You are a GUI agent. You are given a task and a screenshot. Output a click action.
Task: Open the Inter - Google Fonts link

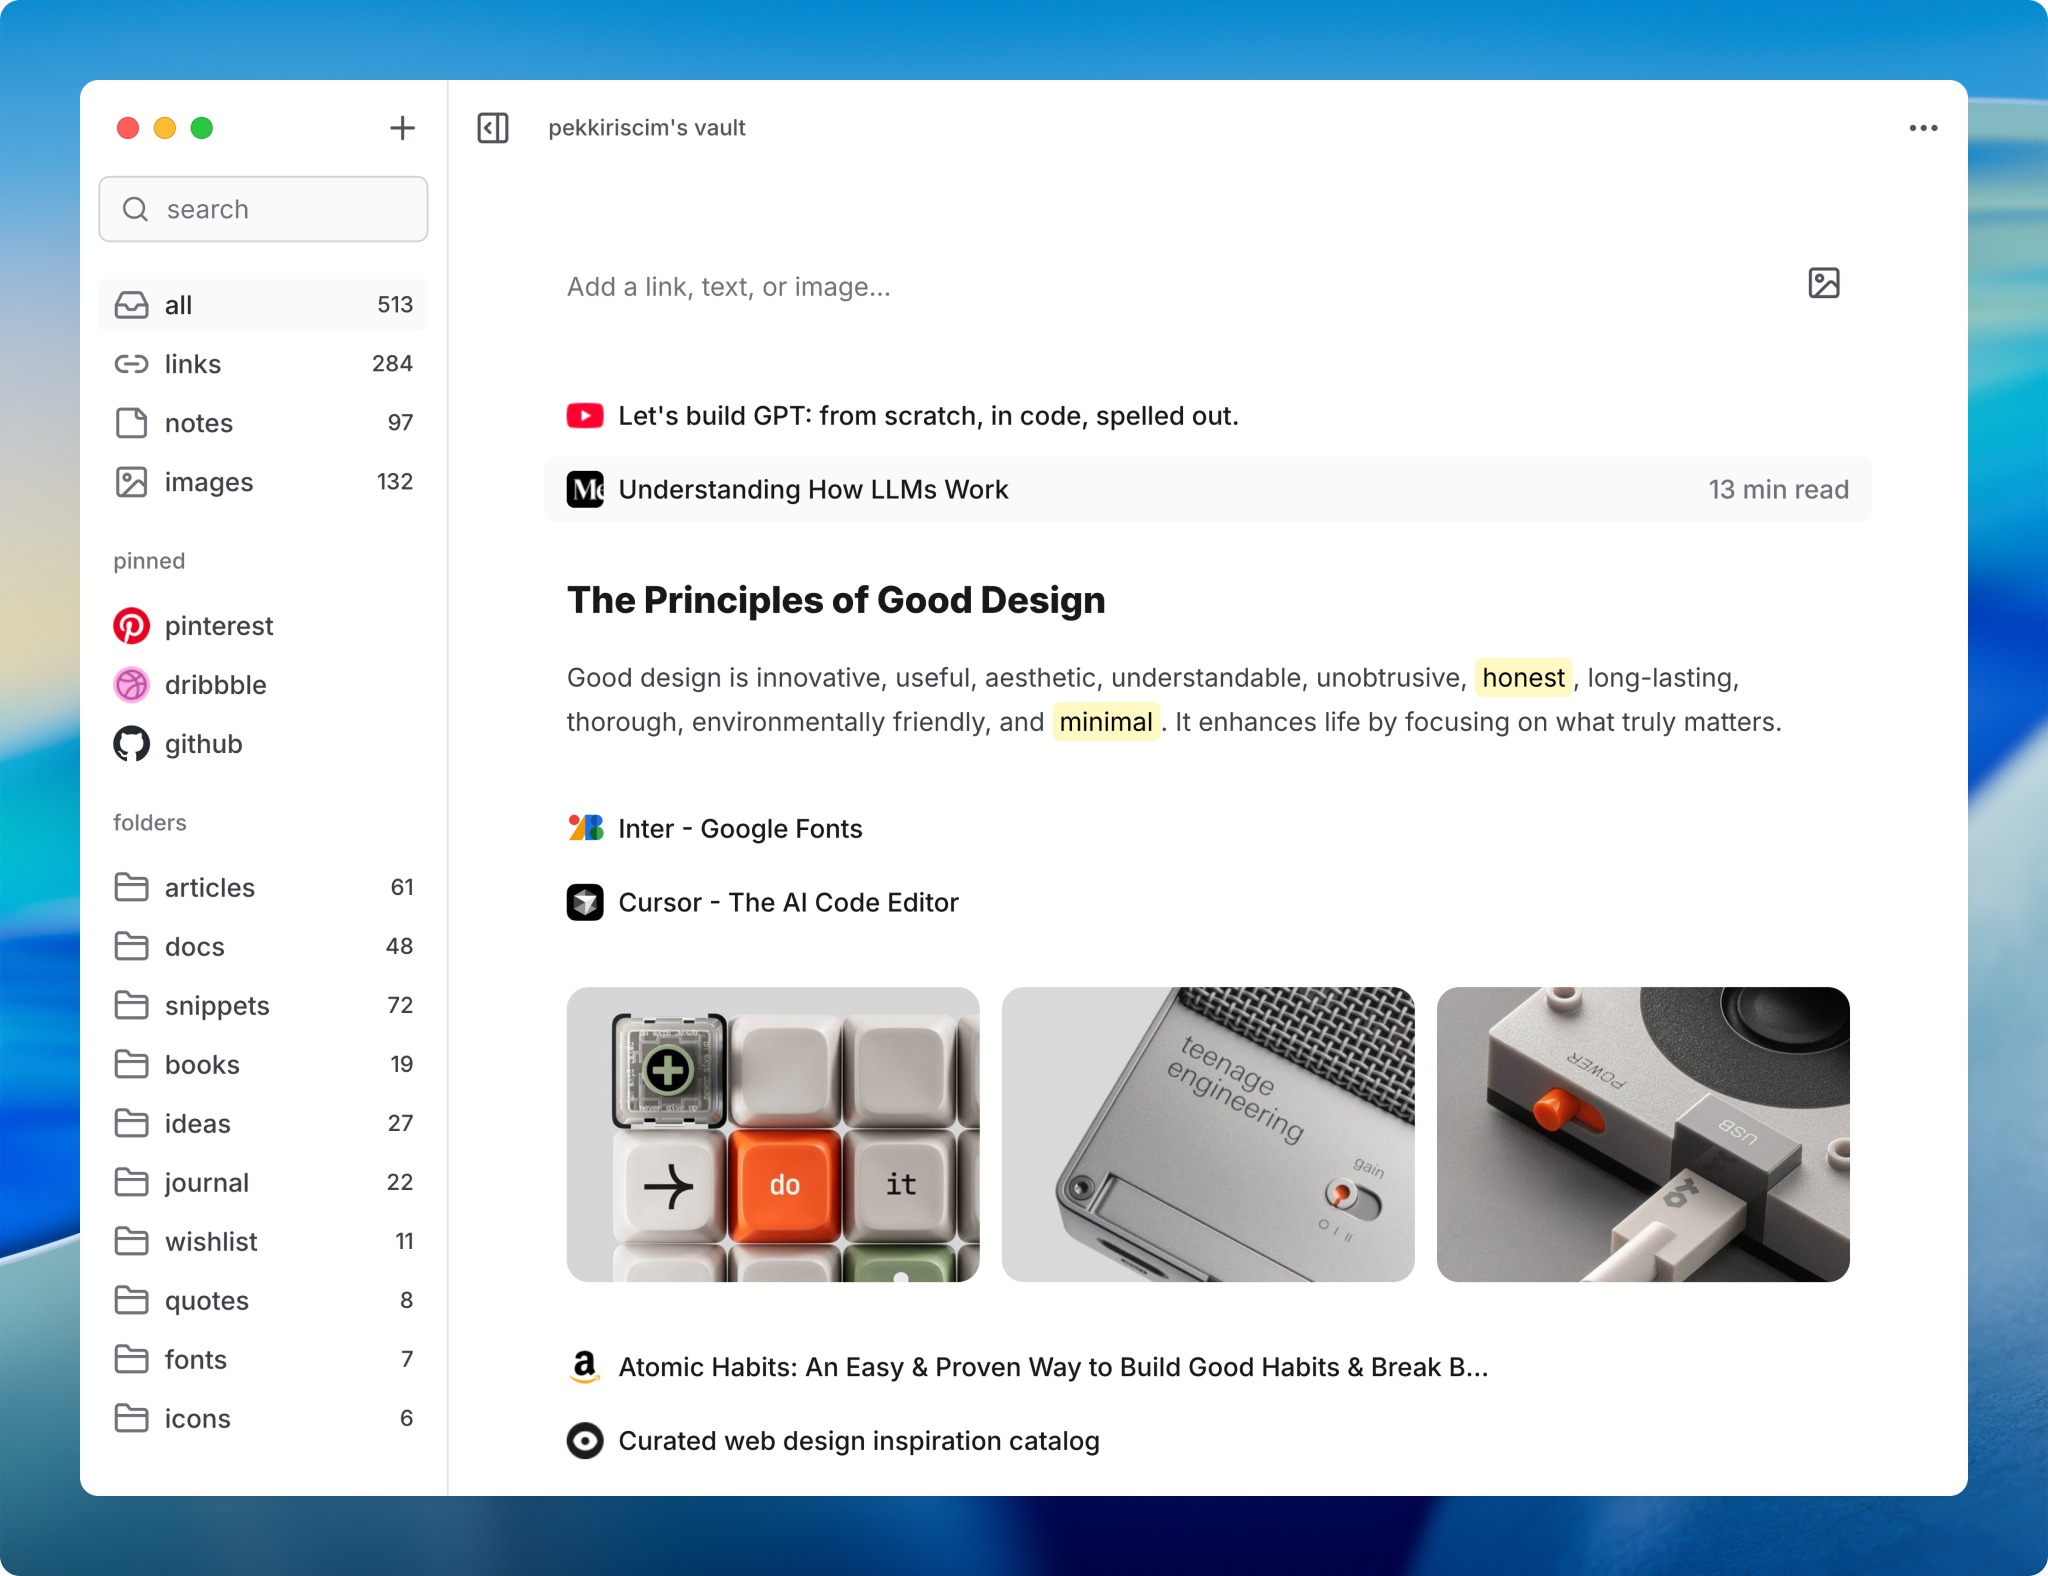click(740, 829)
